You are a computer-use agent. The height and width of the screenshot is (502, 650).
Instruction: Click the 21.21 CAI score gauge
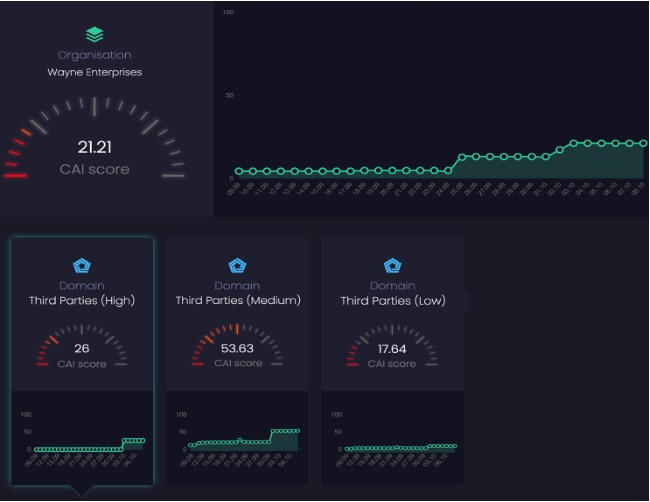tap(95, 139)
